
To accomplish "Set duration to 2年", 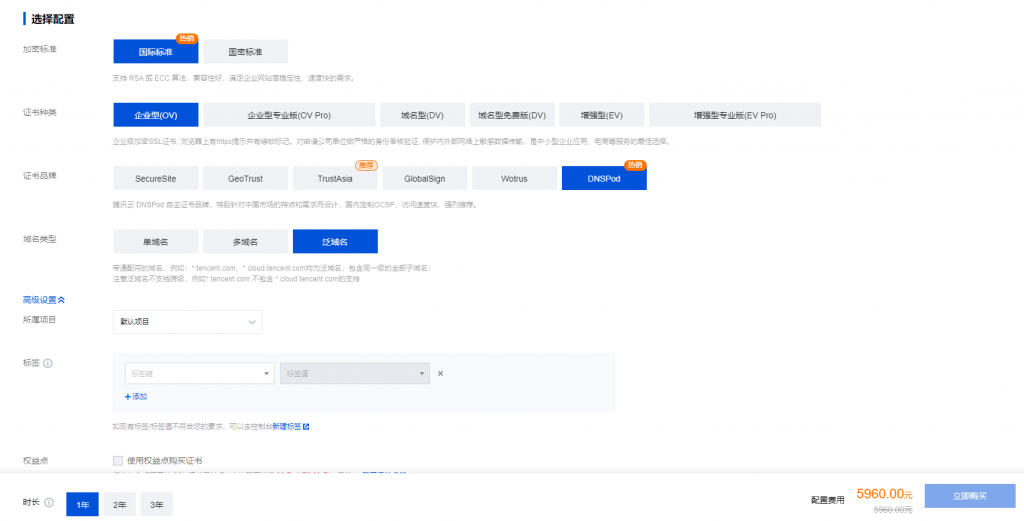I will click(120, 505).
